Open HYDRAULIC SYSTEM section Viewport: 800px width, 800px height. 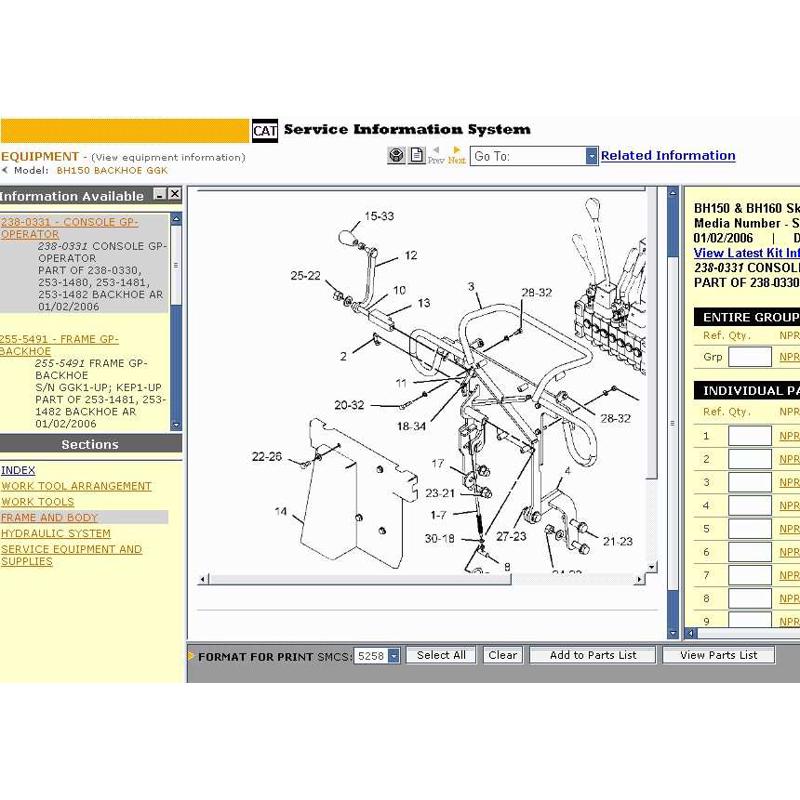pos(56,534)
